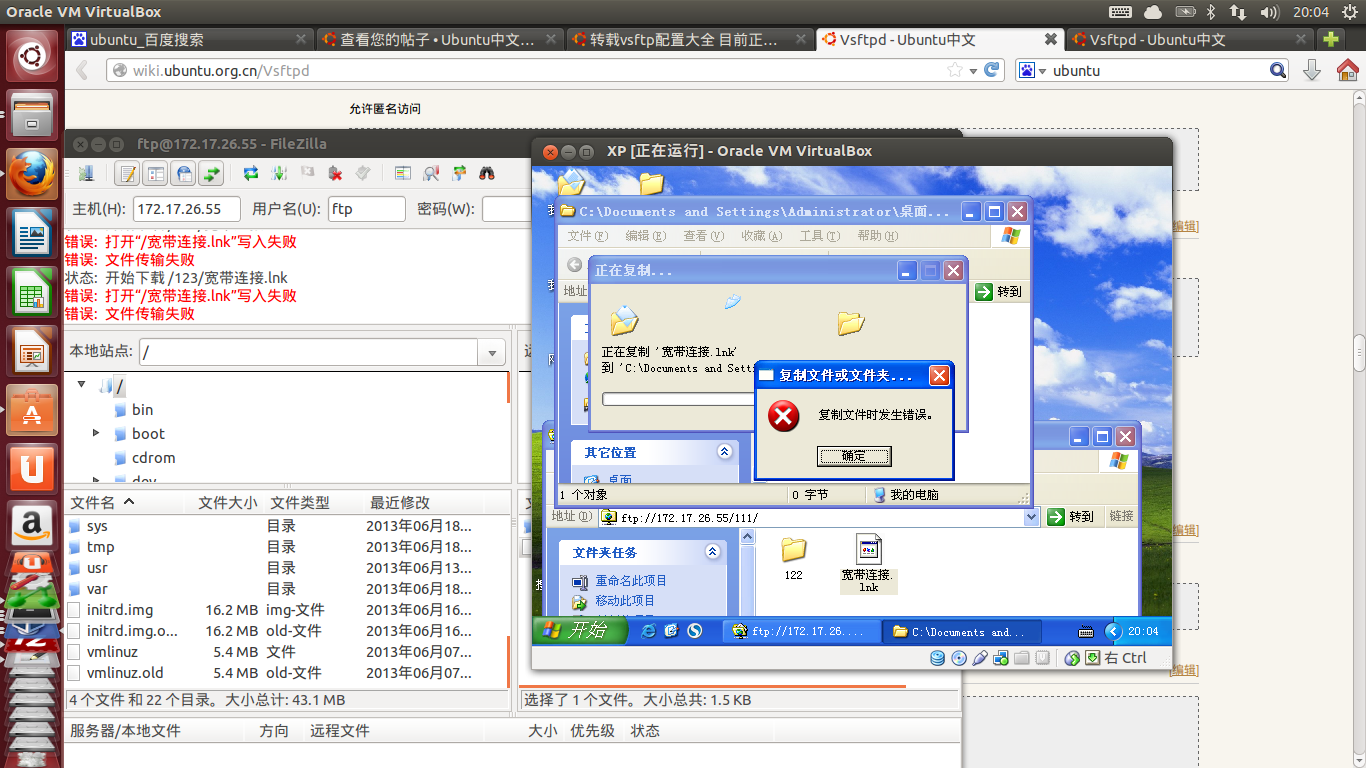
Task: Click 重命名此项目 link in XP task pane
Action: coord(631,581)
